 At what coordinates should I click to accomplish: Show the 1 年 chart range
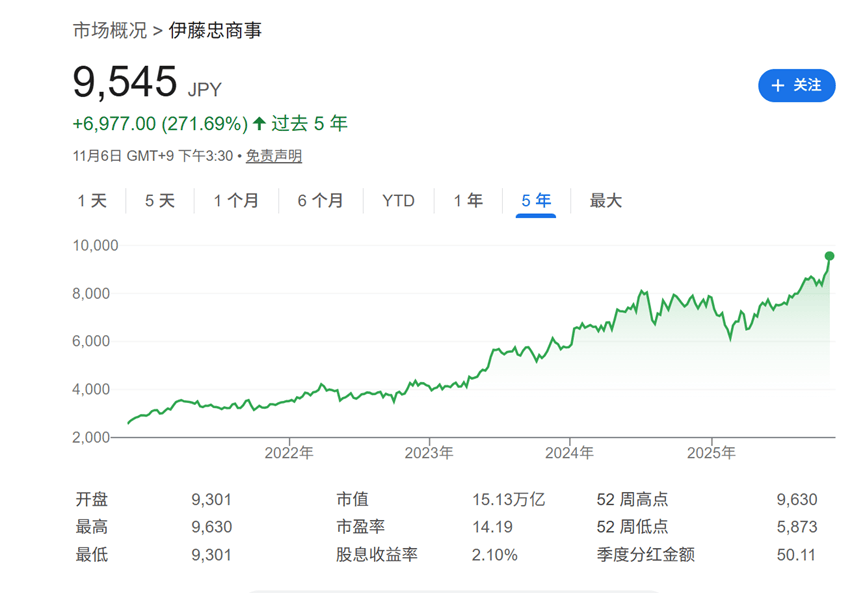coord(468,201)
